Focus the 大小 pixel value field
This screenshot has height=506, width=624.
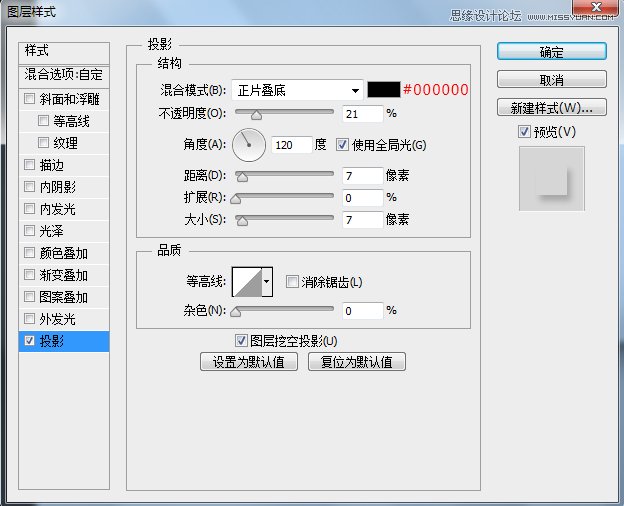click(363, 220)
